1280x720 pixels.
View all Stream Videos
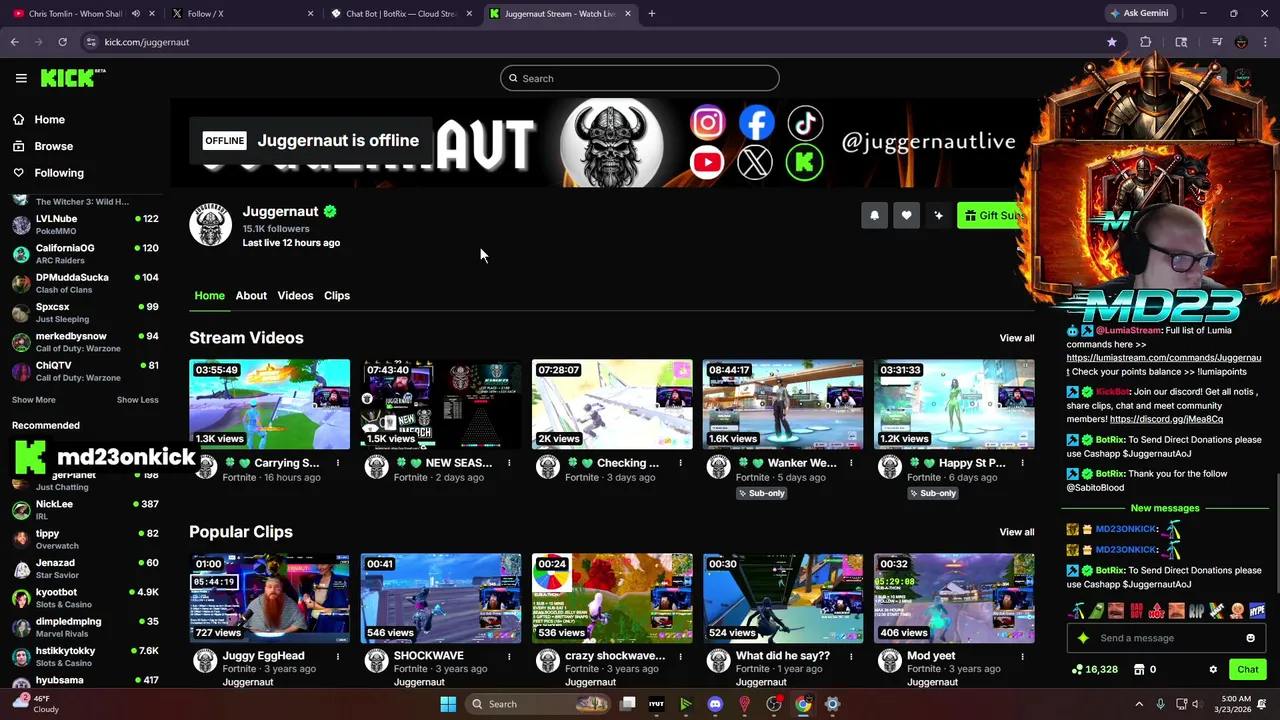pyautogui.click(x=1017, y=338)
